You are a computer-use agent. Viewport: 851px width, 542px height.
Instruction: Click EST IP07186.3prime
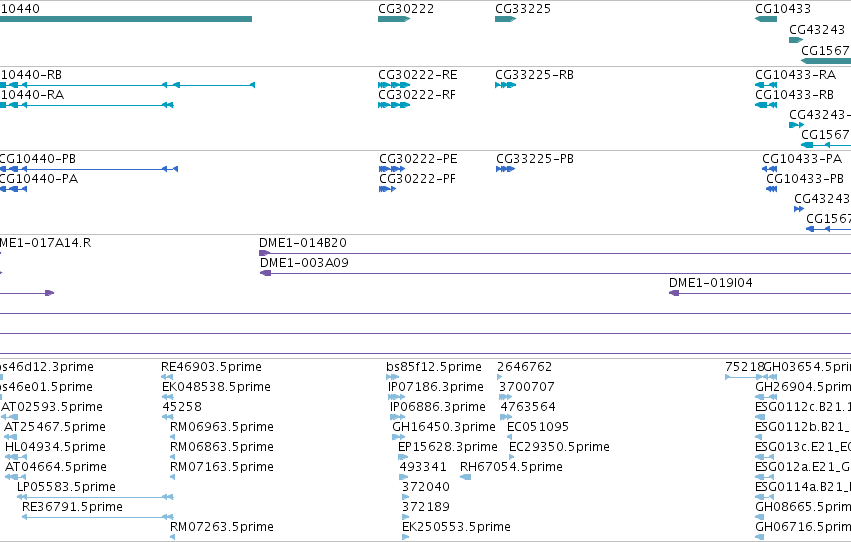tap(436, 387)
